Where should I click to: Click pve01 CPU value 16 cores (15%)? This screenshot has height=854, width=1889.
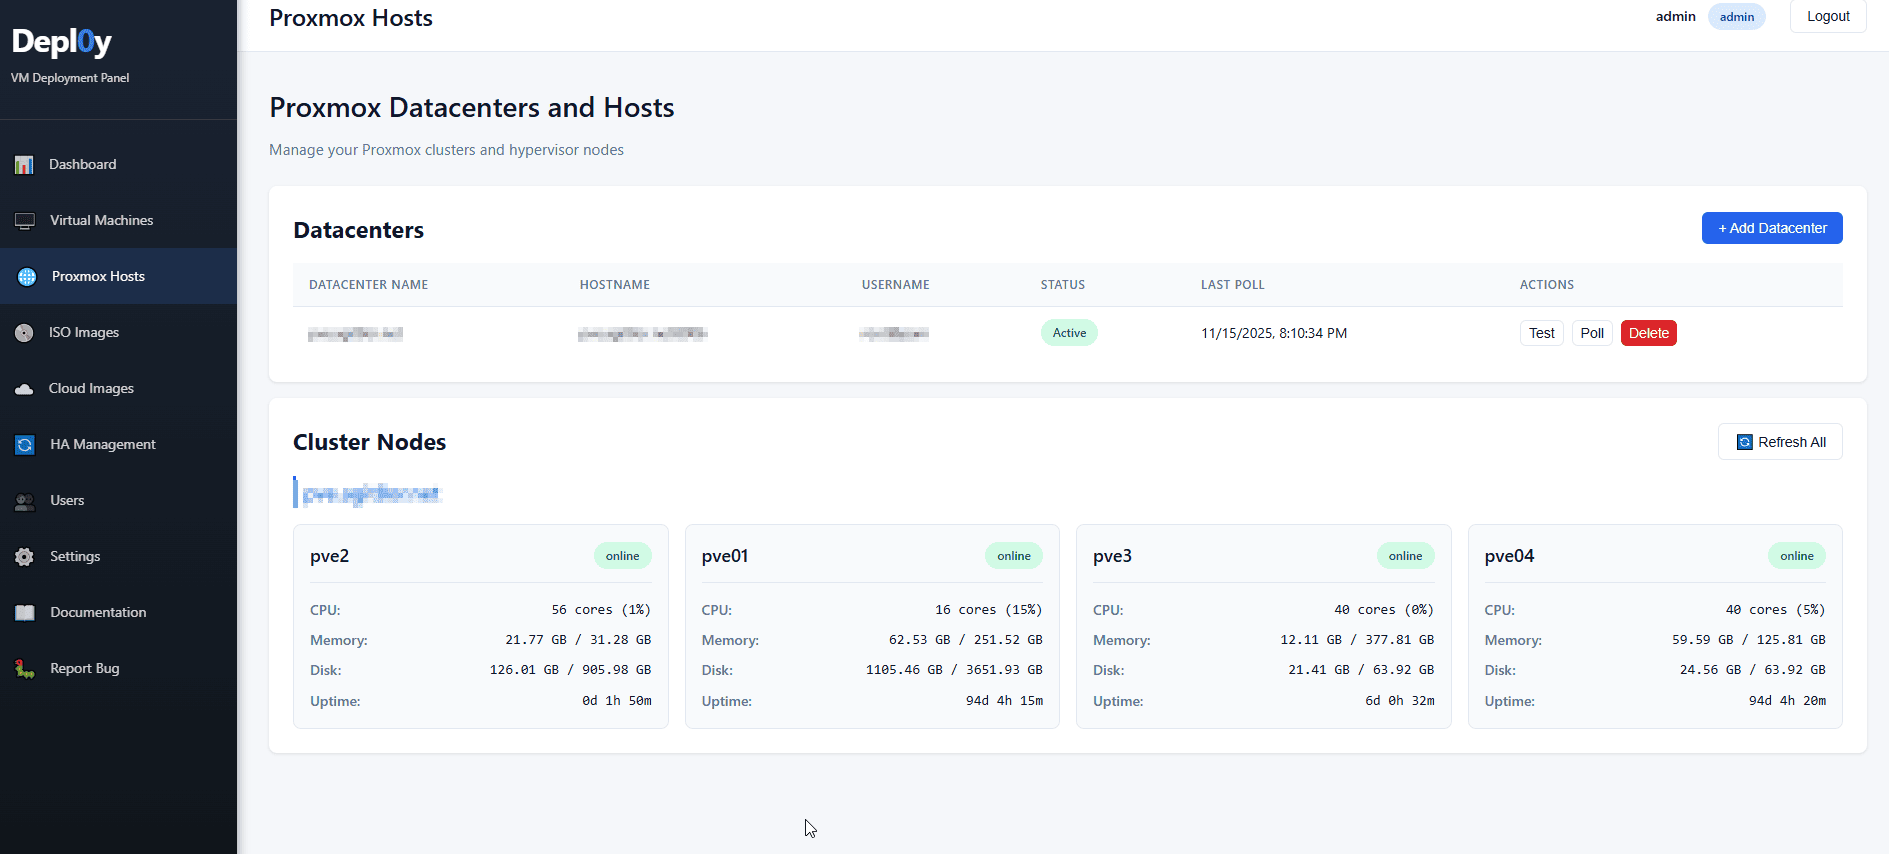(989, 610)
